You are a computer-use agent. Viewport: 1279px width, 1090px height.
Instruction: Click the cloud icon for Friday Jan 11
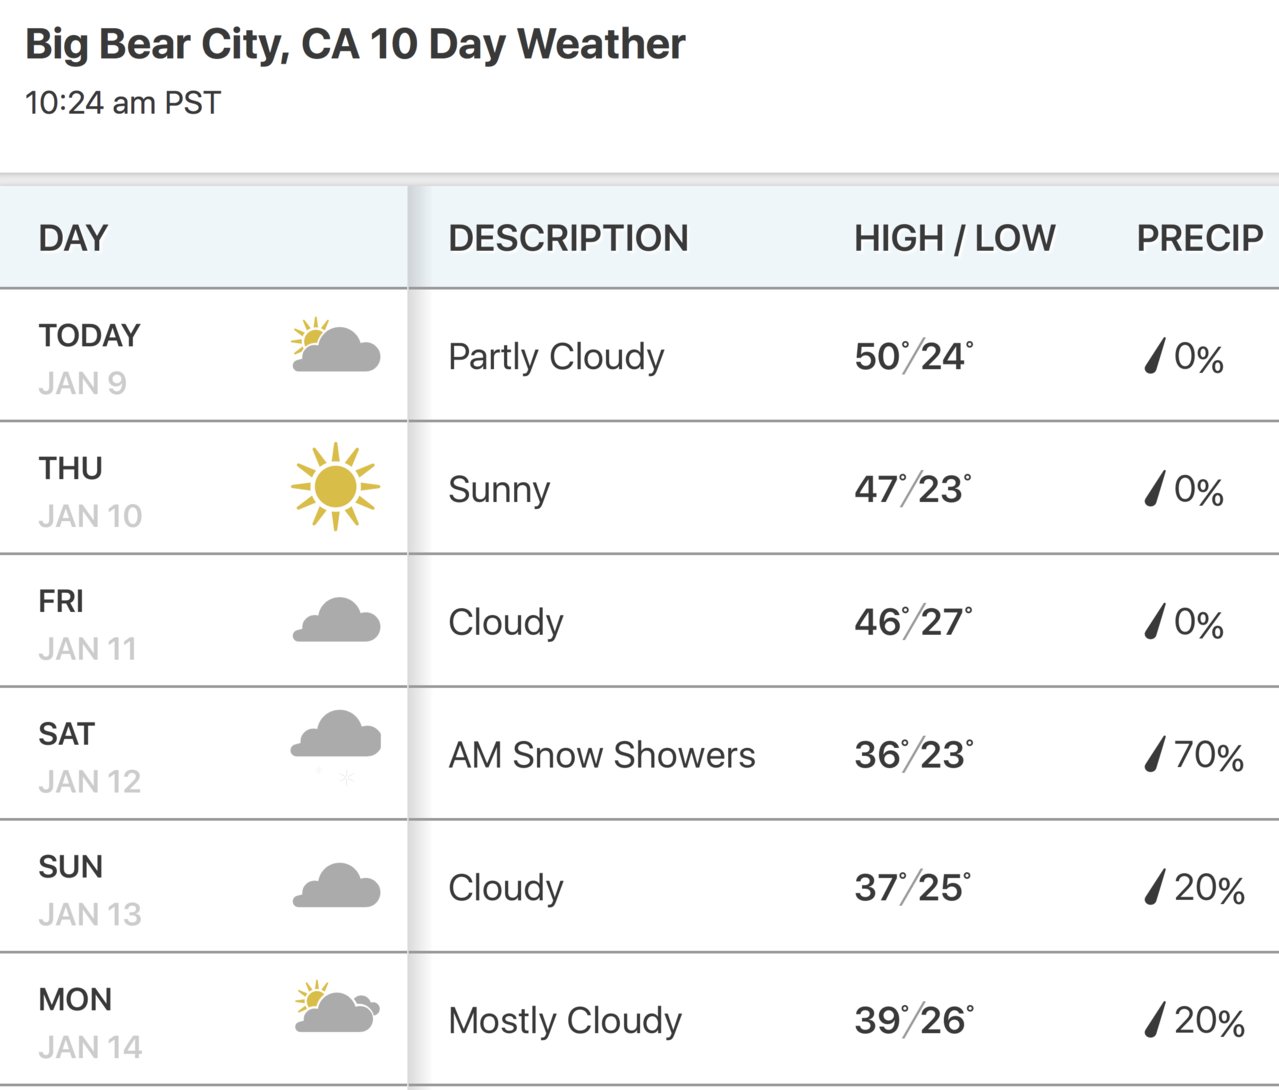click(336, 619)
